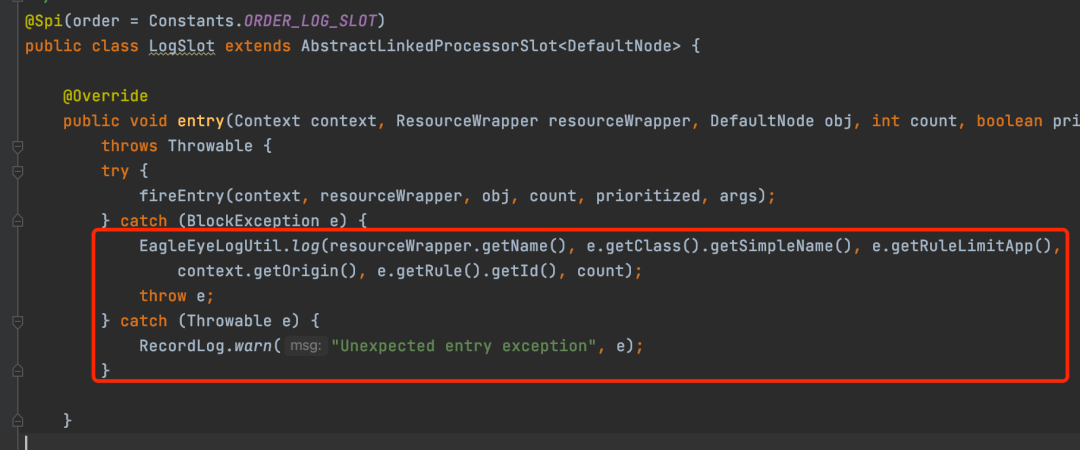Click the 'boolean' keyword in the signature
1080x450 pixels.
(x=1010, y=121)
